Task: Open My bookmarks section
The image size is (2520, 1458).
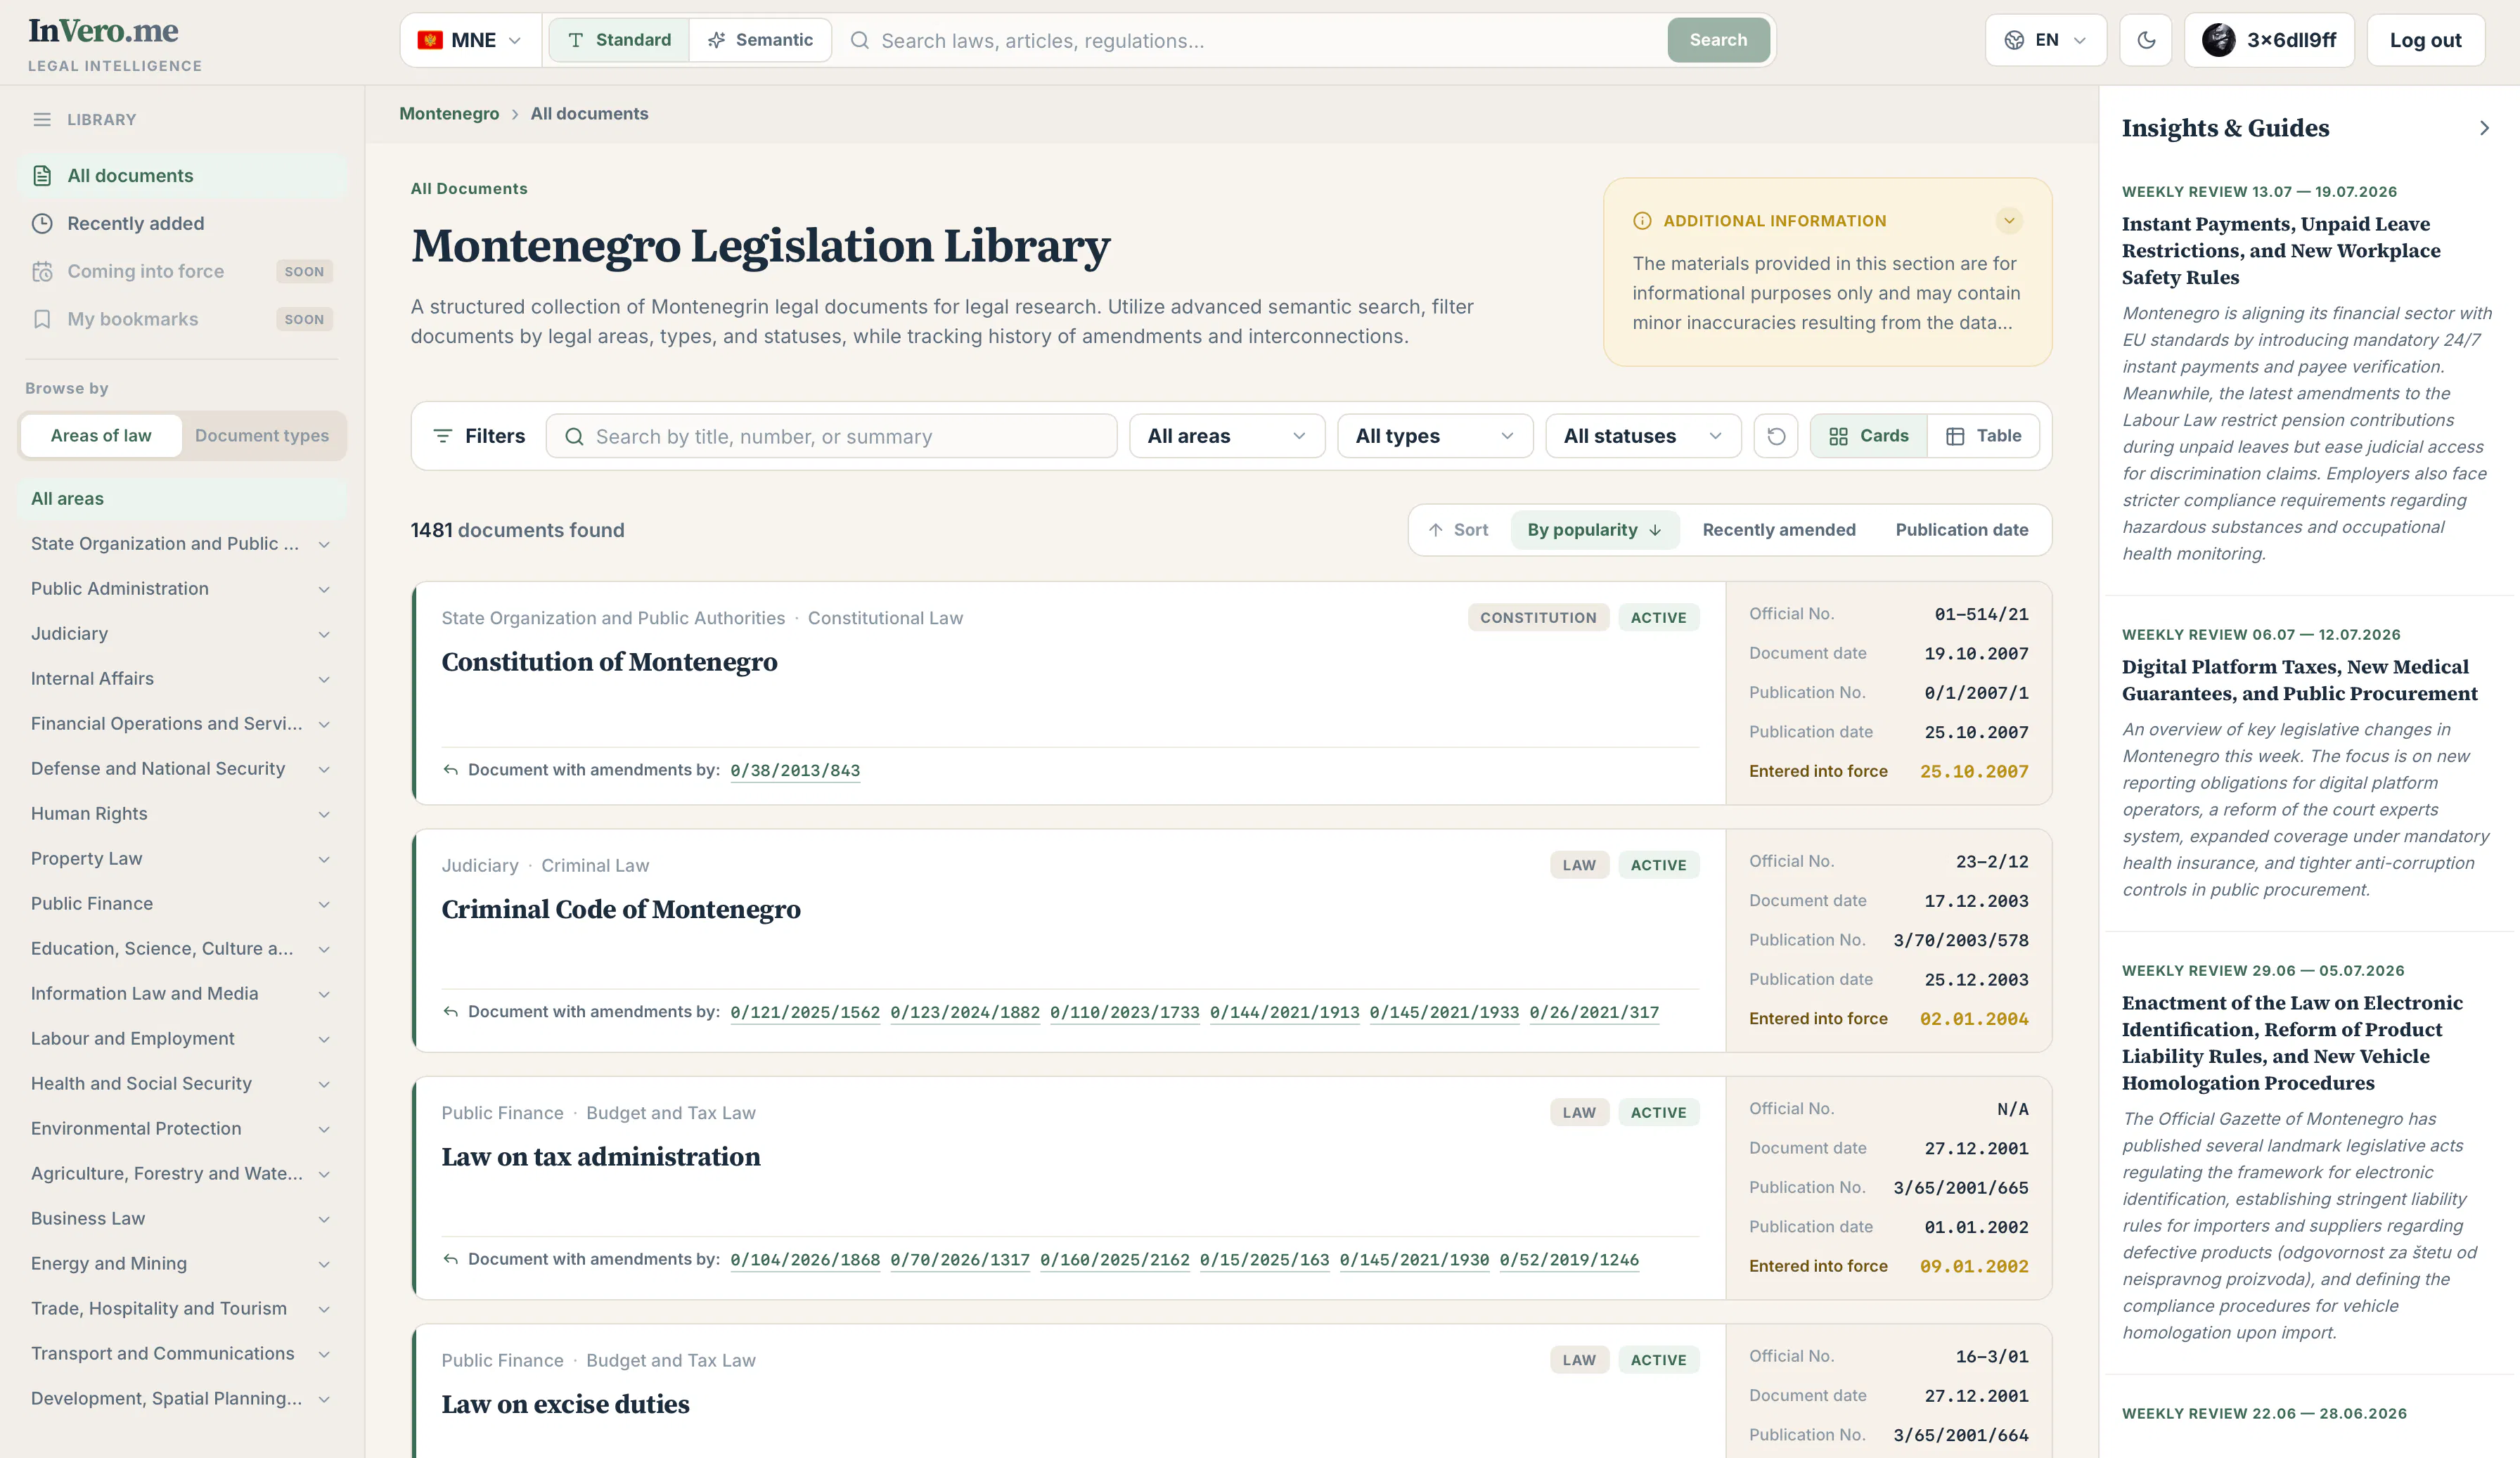Action: [182, 319]
